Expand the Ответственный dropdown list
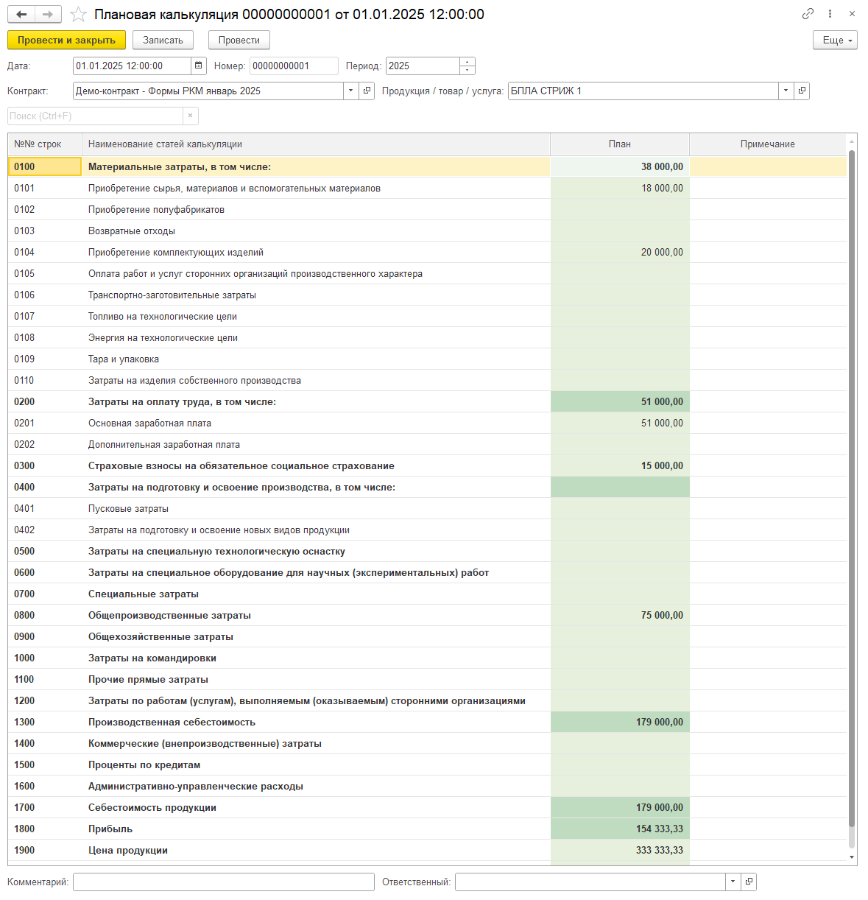Image resolution: width=868 pixels, height=900 pixels. tap(733, 882)
